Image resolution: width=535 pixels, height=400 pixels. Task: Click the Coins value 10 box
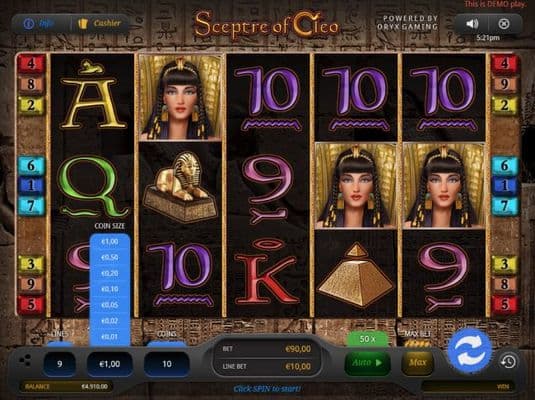click(x=167, y=364)
